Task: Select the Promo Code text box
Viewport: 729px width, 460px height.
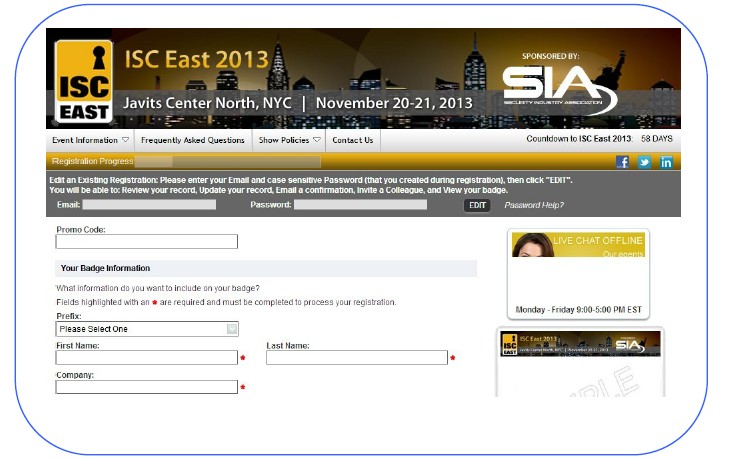Action: 147,242
